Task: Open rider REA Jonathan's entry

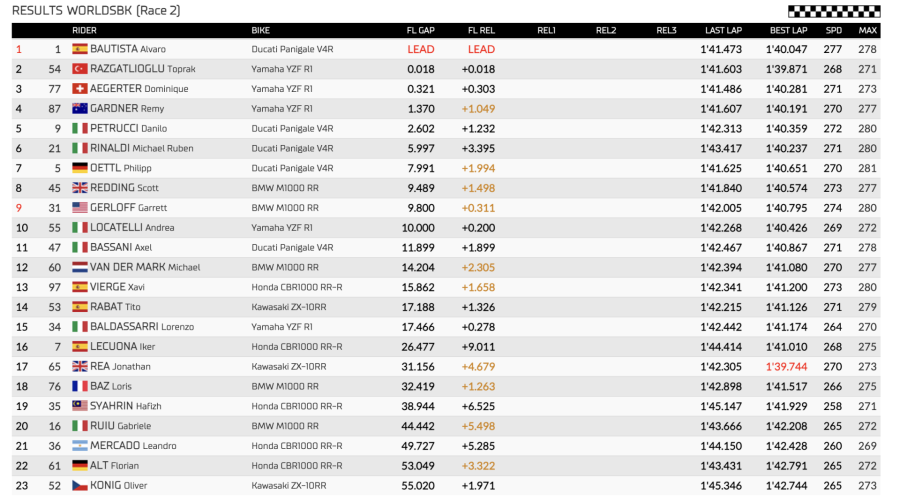Action: pyautogui.click(x=124, y=366)
